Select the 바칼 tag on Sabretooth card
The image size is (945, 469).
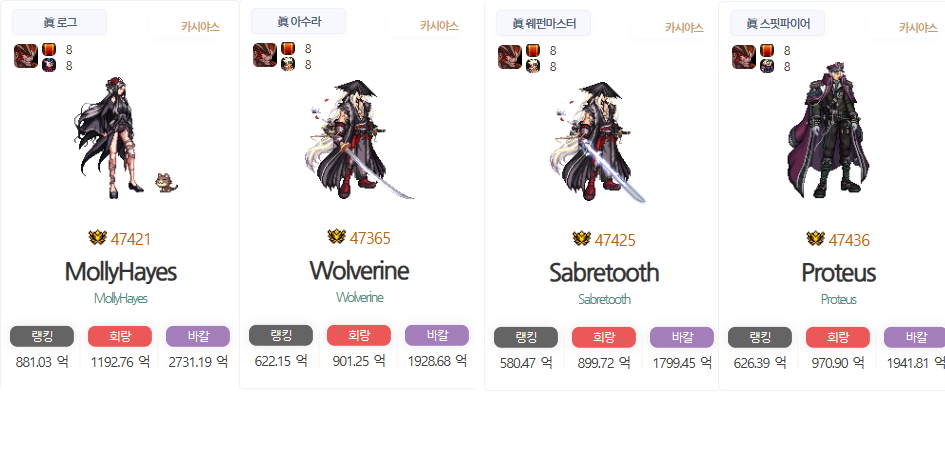tap(682, 338)
